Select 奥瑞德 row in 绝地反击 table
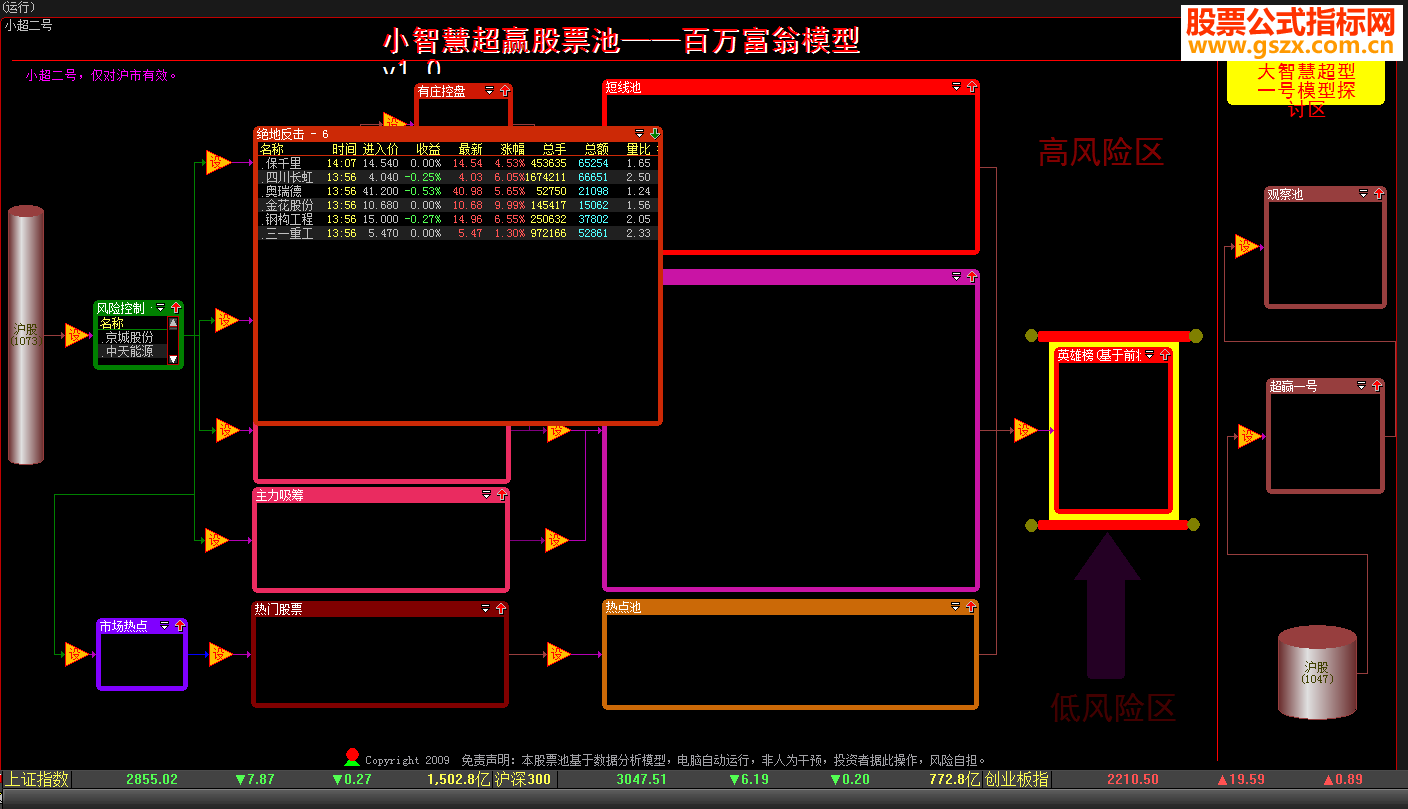The height and width of the screenshot is (809, 1408). [x=457, y=191]
